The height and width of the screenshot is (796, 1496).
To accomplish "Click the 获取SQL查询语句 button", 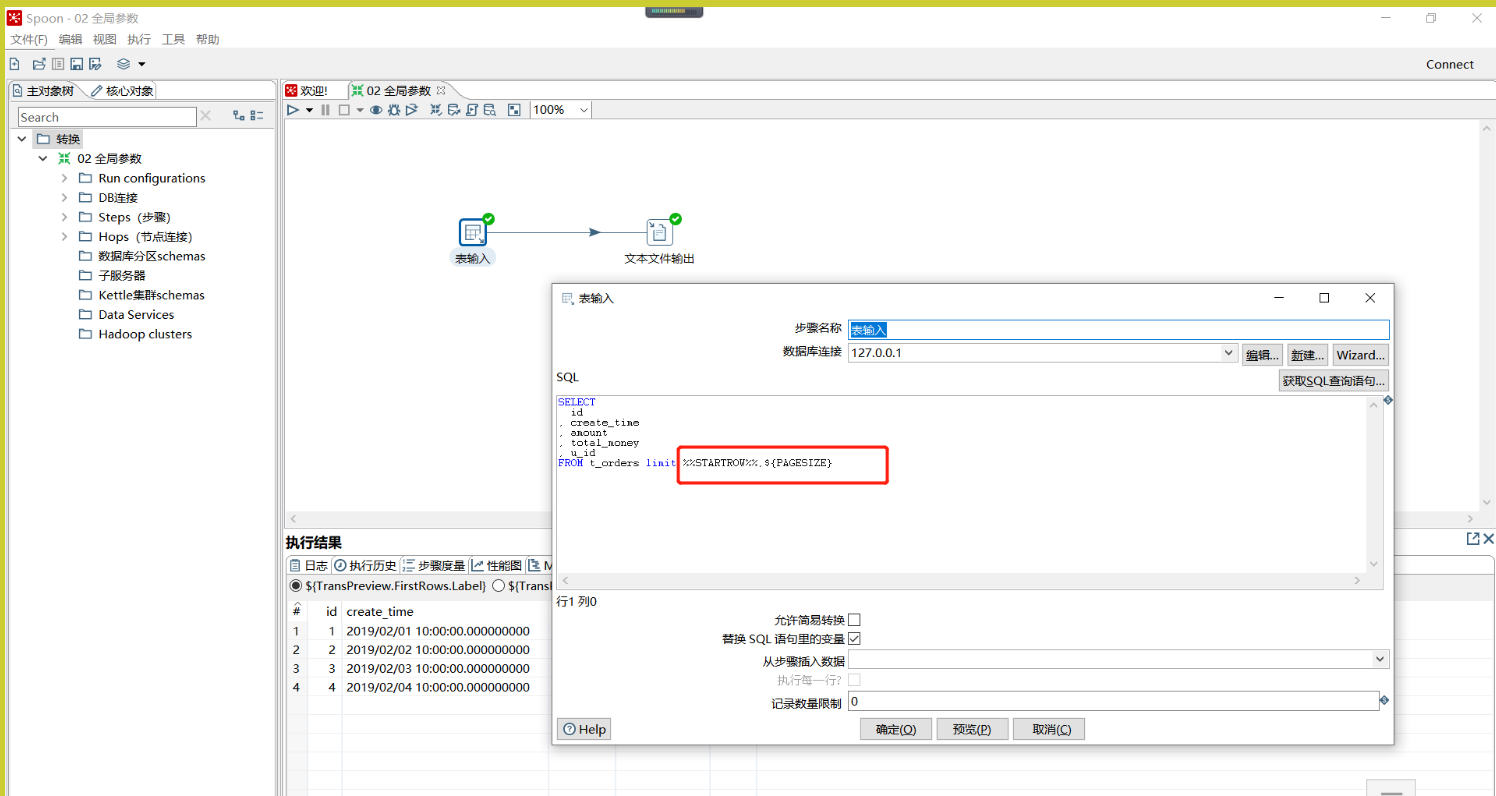I will pos(1333,381).
